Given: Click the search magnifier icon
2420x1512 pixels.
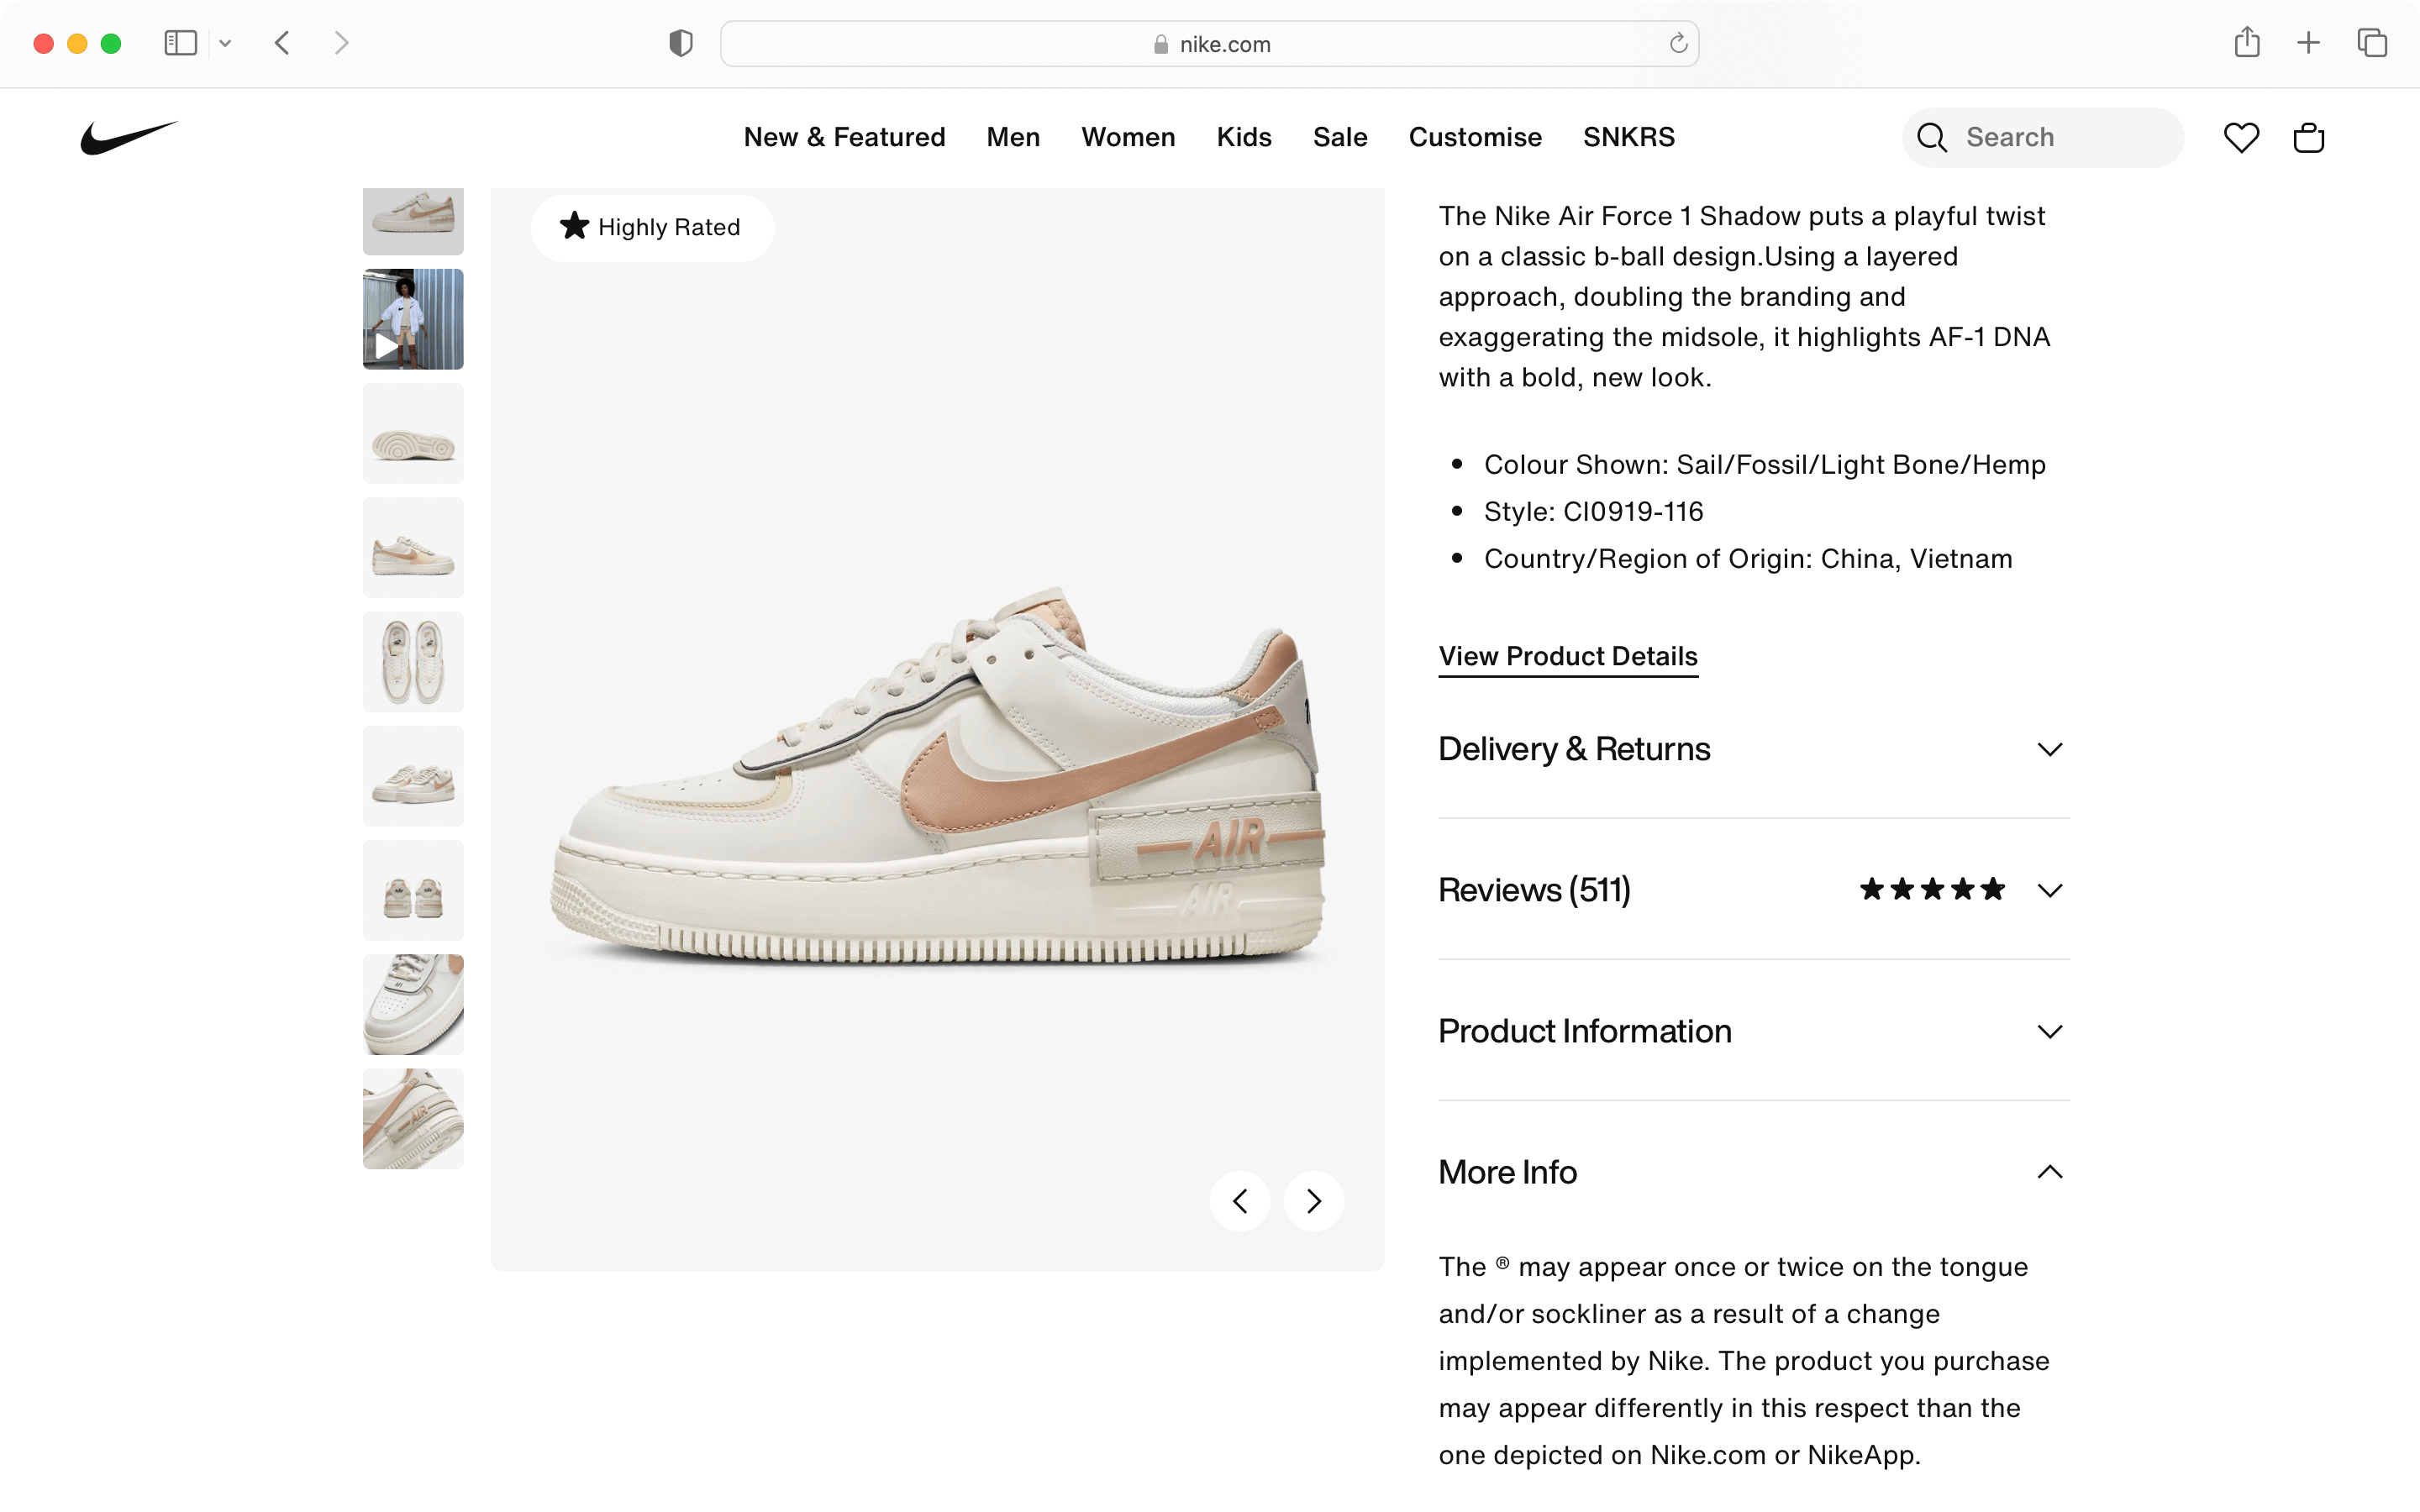Looking at the screenshot, I should point(1931,137).
